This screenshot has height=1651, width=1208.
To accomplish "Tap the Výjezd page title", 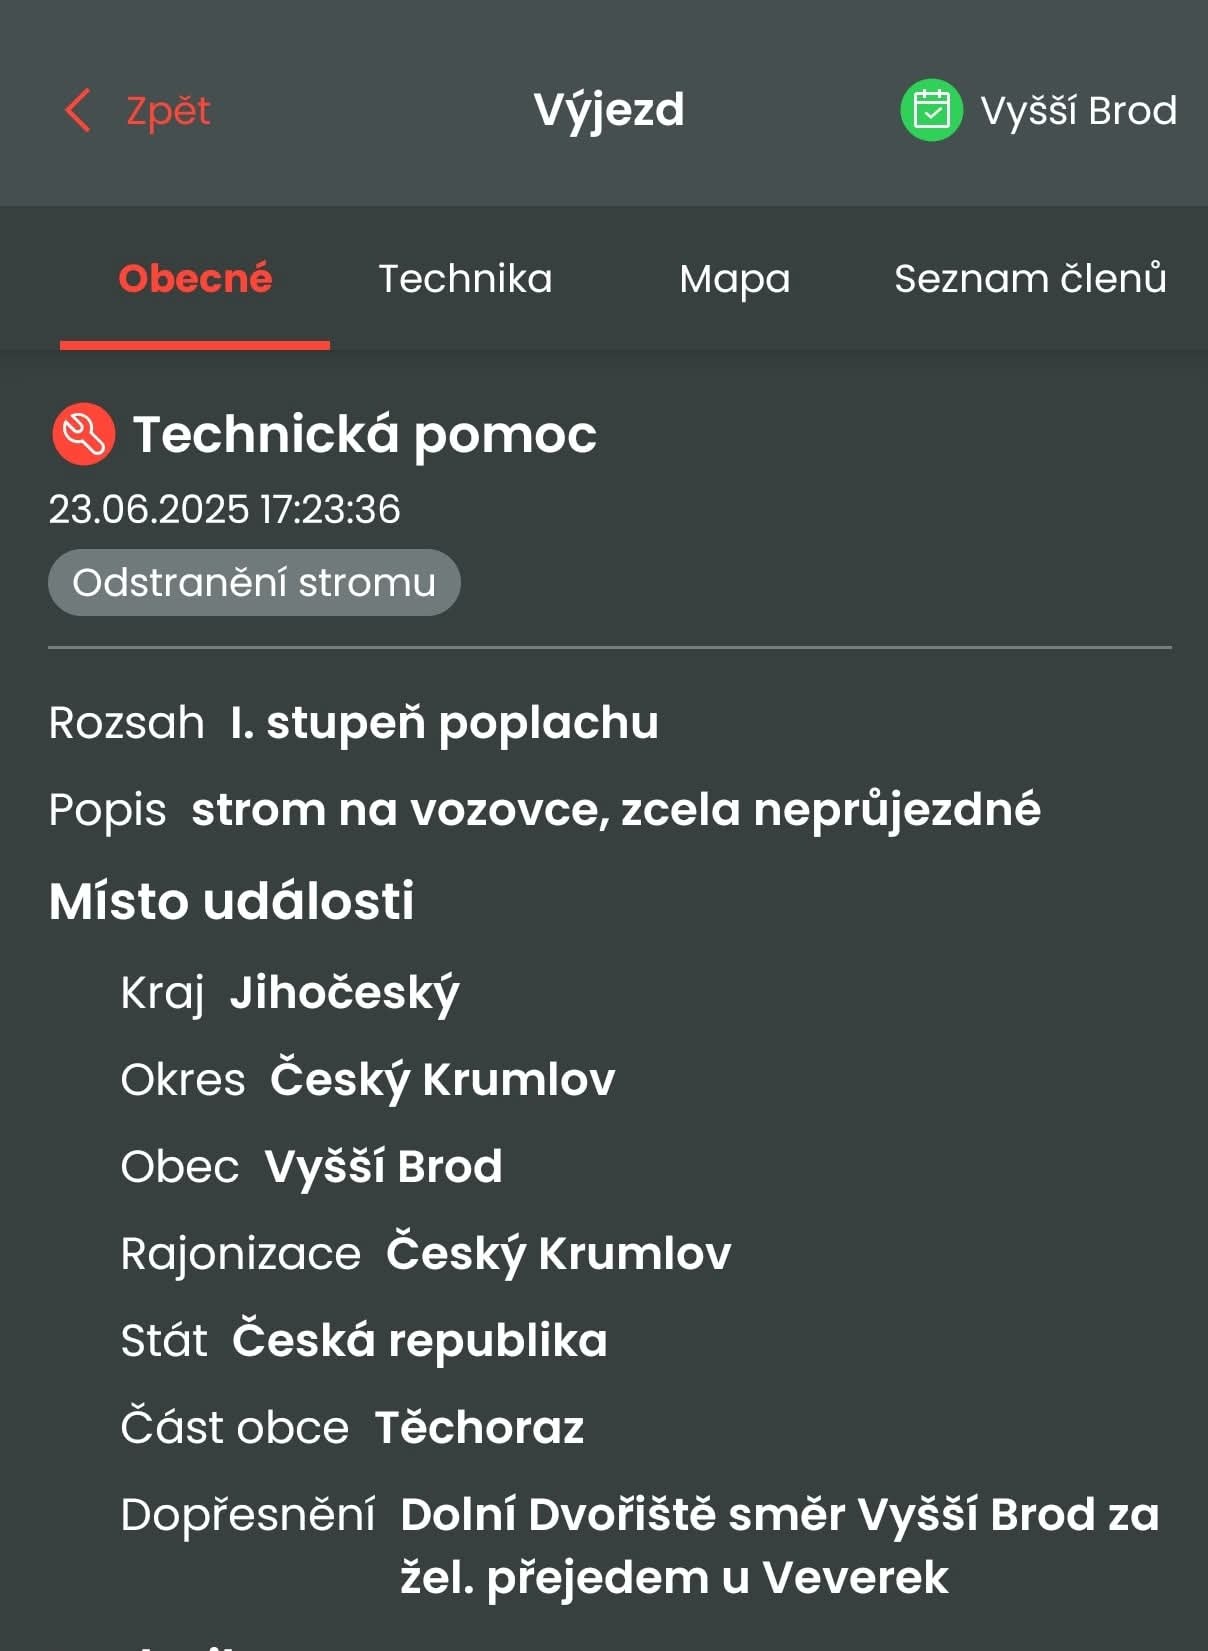I will tap(609, 110).
